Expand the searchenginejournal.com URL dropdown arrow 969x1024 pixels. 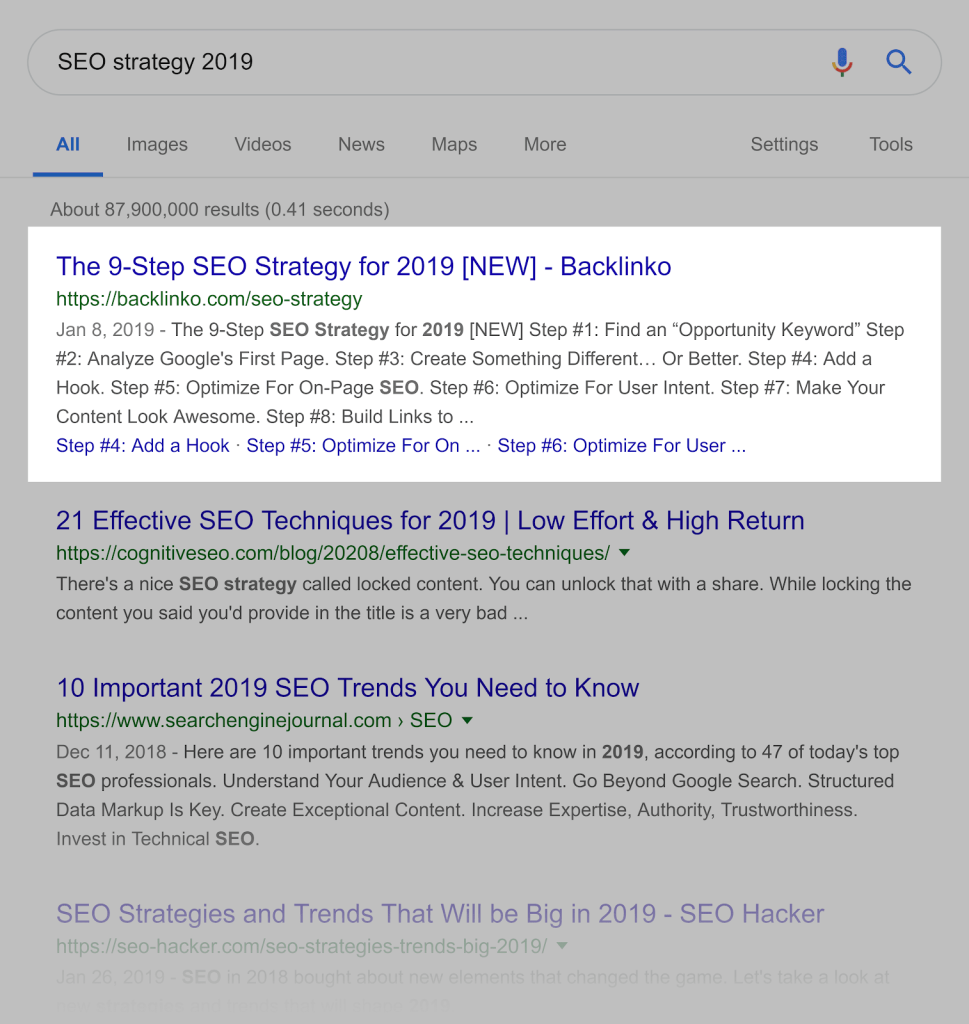[x=467, y=720]
